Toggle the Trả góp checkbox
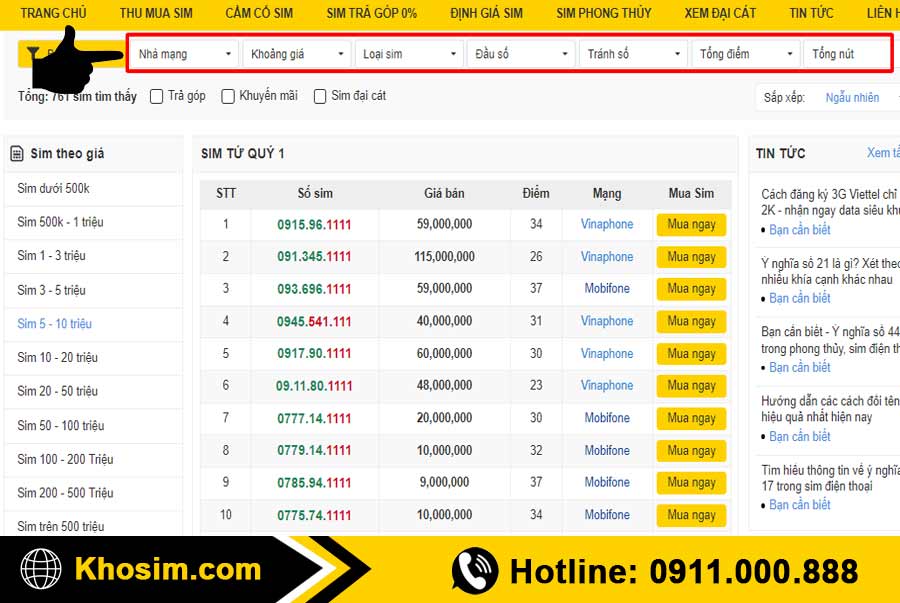 pyautogui.click(x=157, y=96)
